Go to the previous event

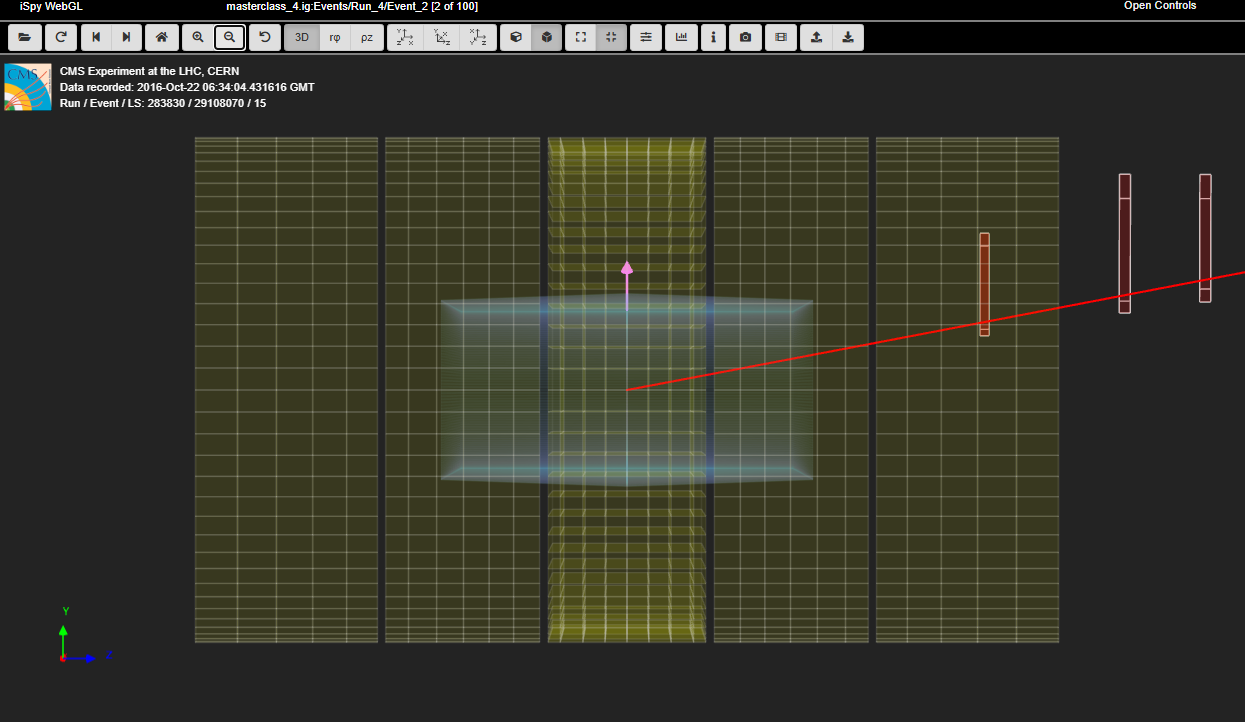coord(96,38)
